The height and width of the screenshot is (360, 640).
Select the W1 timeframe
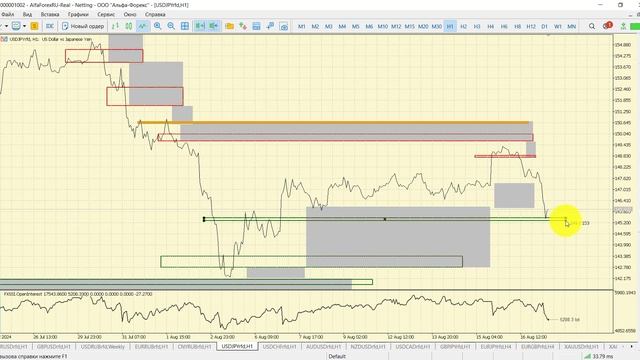(558, 26)
